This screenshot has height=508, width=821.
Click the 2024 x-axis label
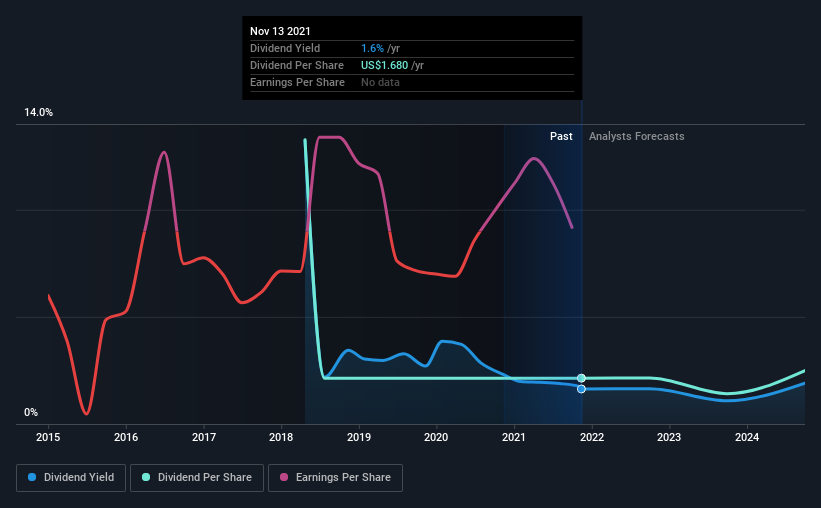pyautogui.click(x=747, y=437)
